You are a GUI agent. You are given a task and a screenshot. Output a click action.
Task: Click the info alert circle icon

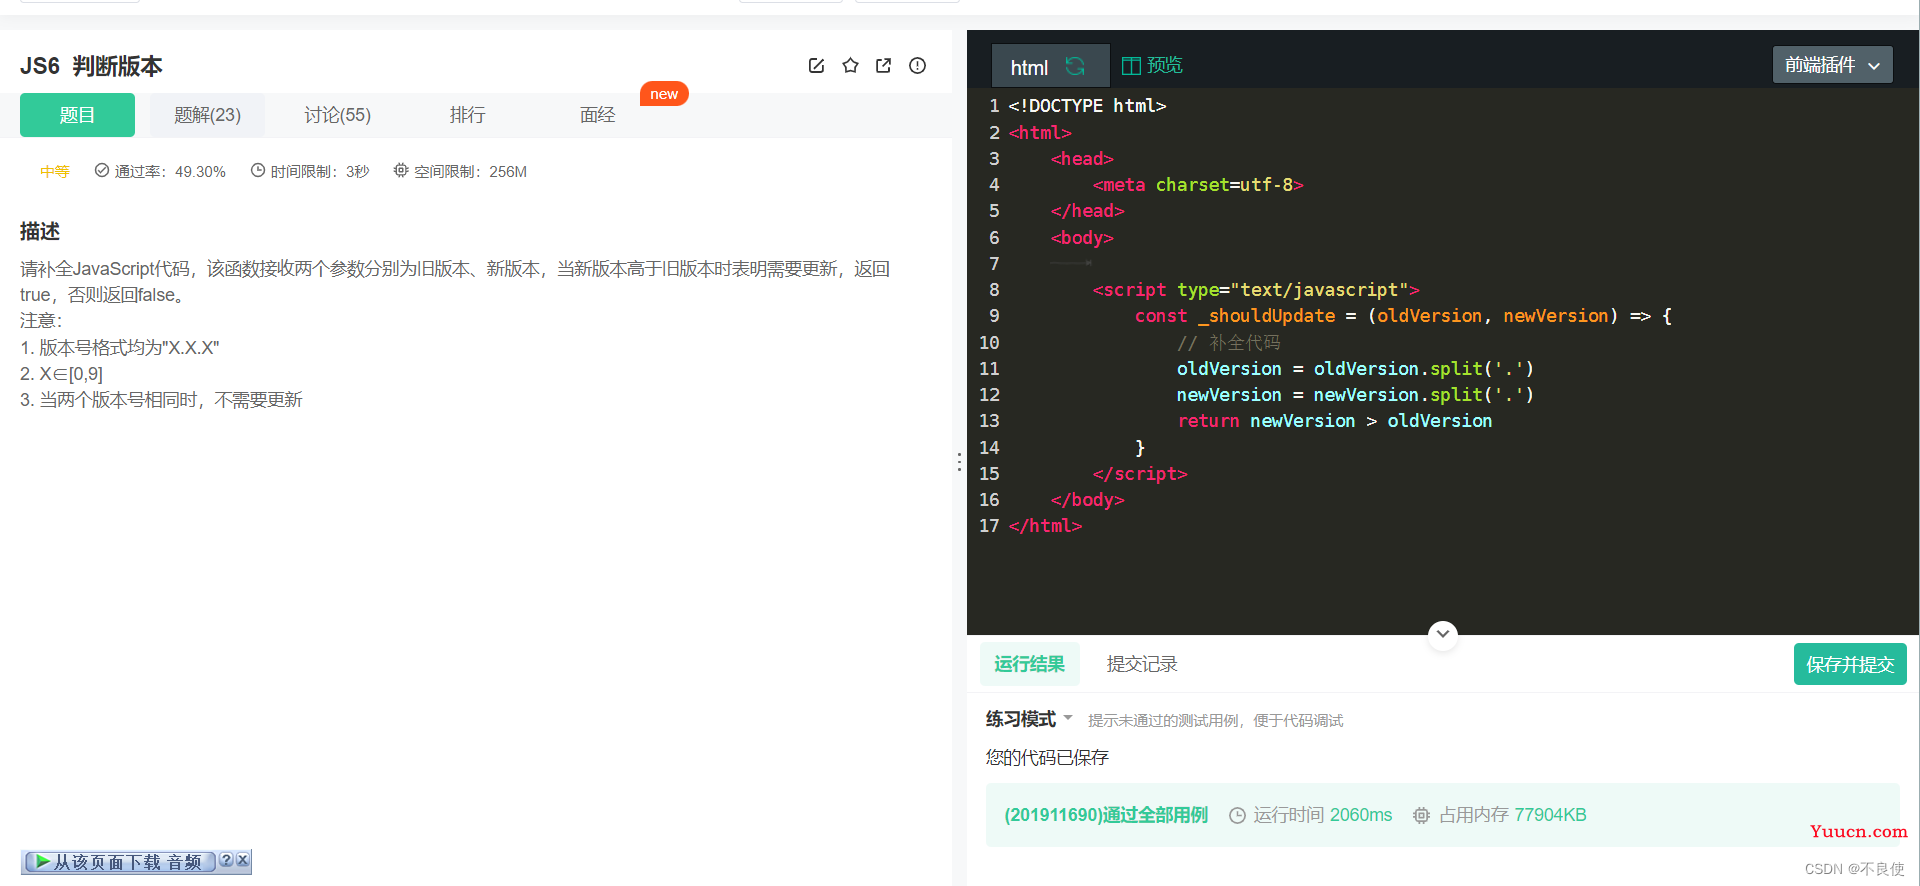(917, 66)
